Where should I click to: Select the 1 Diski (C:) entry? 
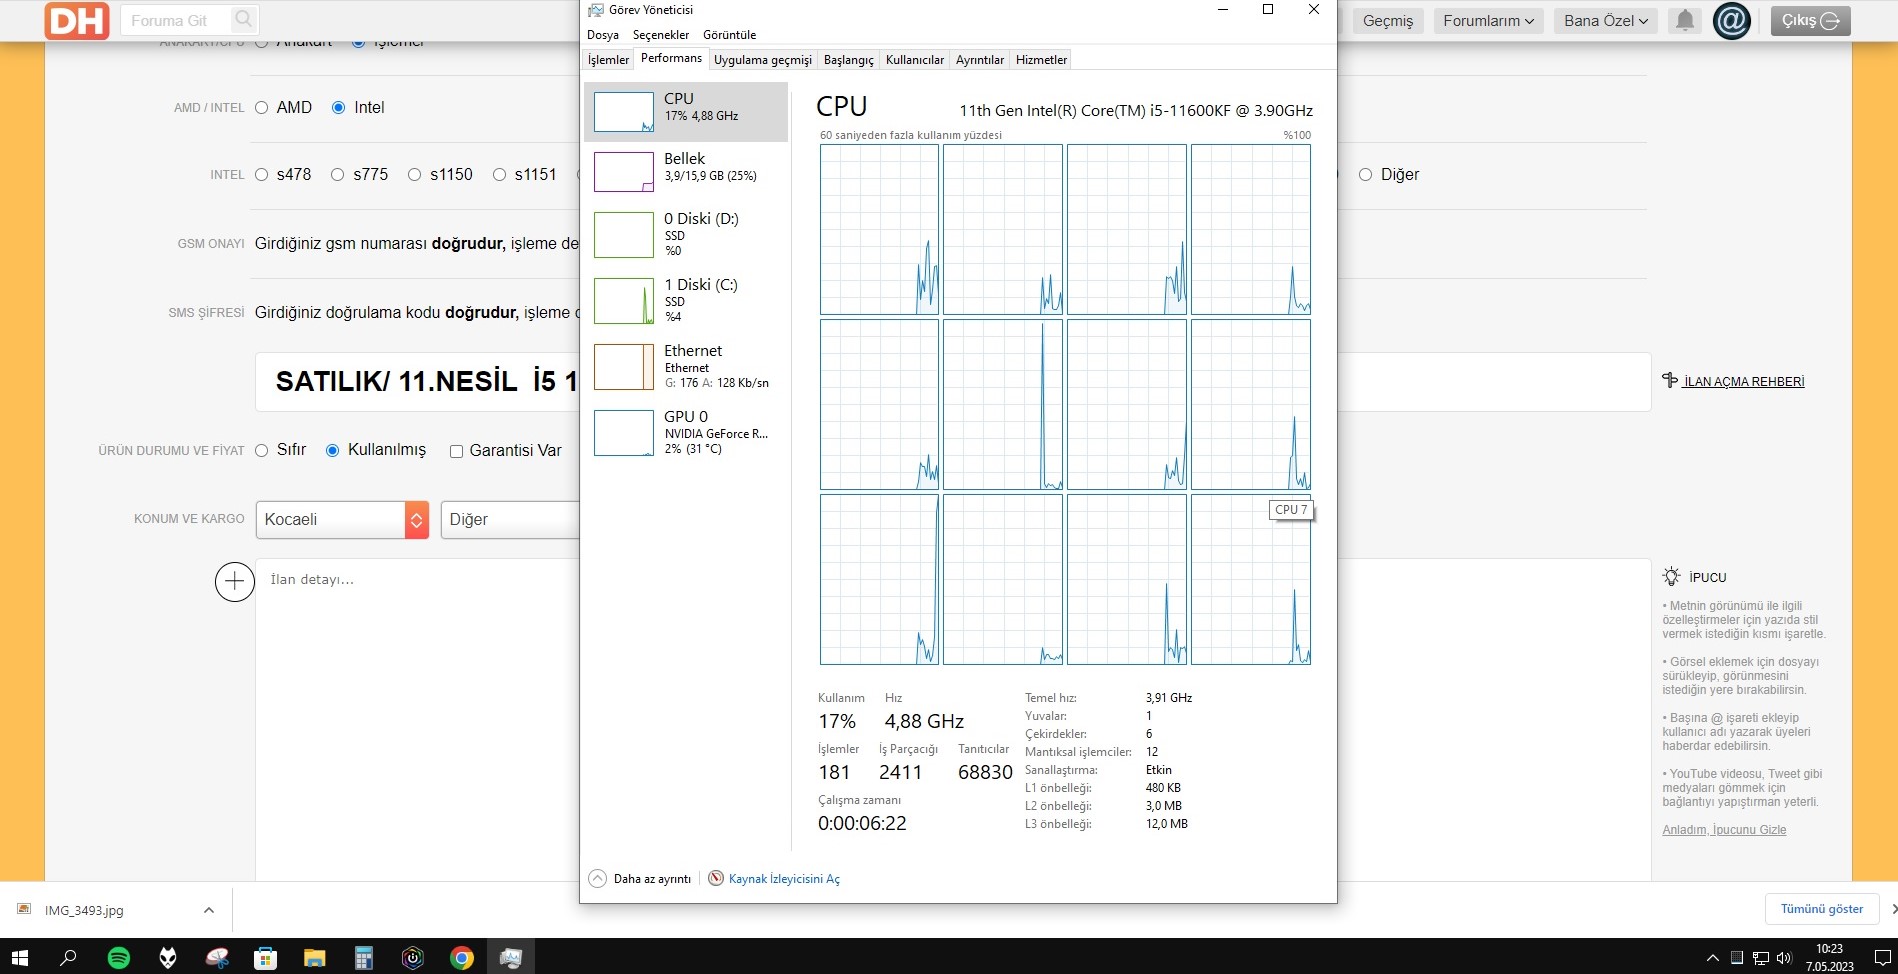(686, 300)
